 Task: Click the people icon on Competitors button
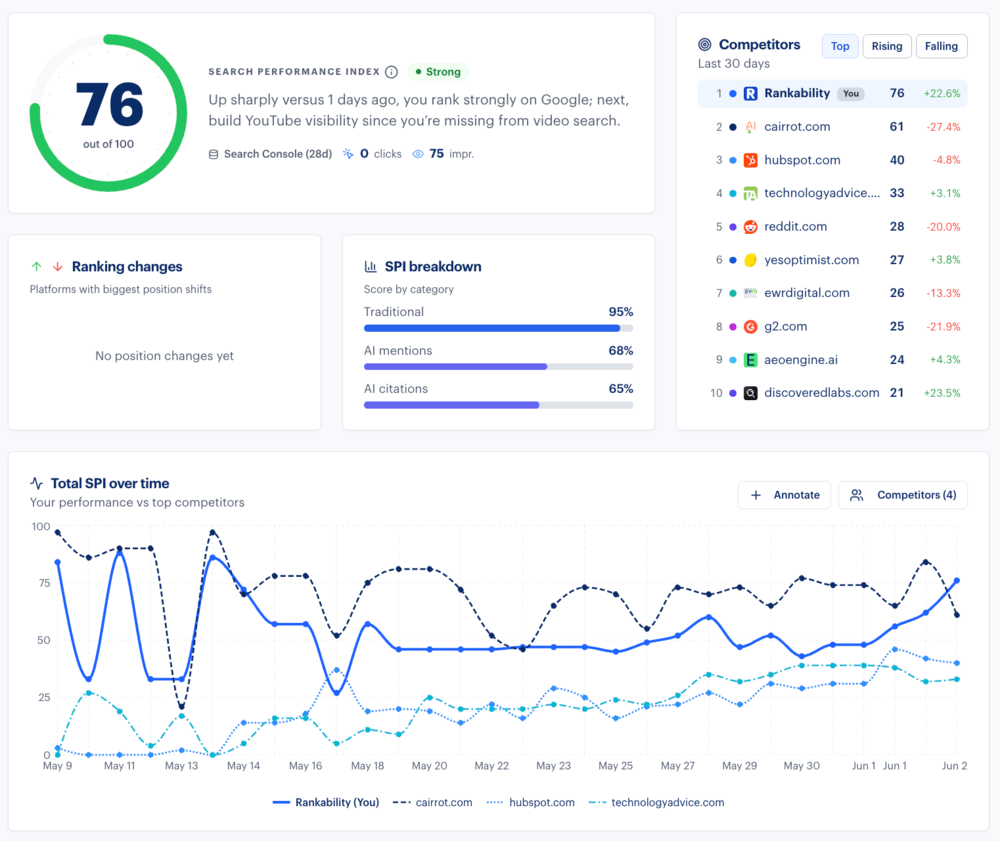857,495
